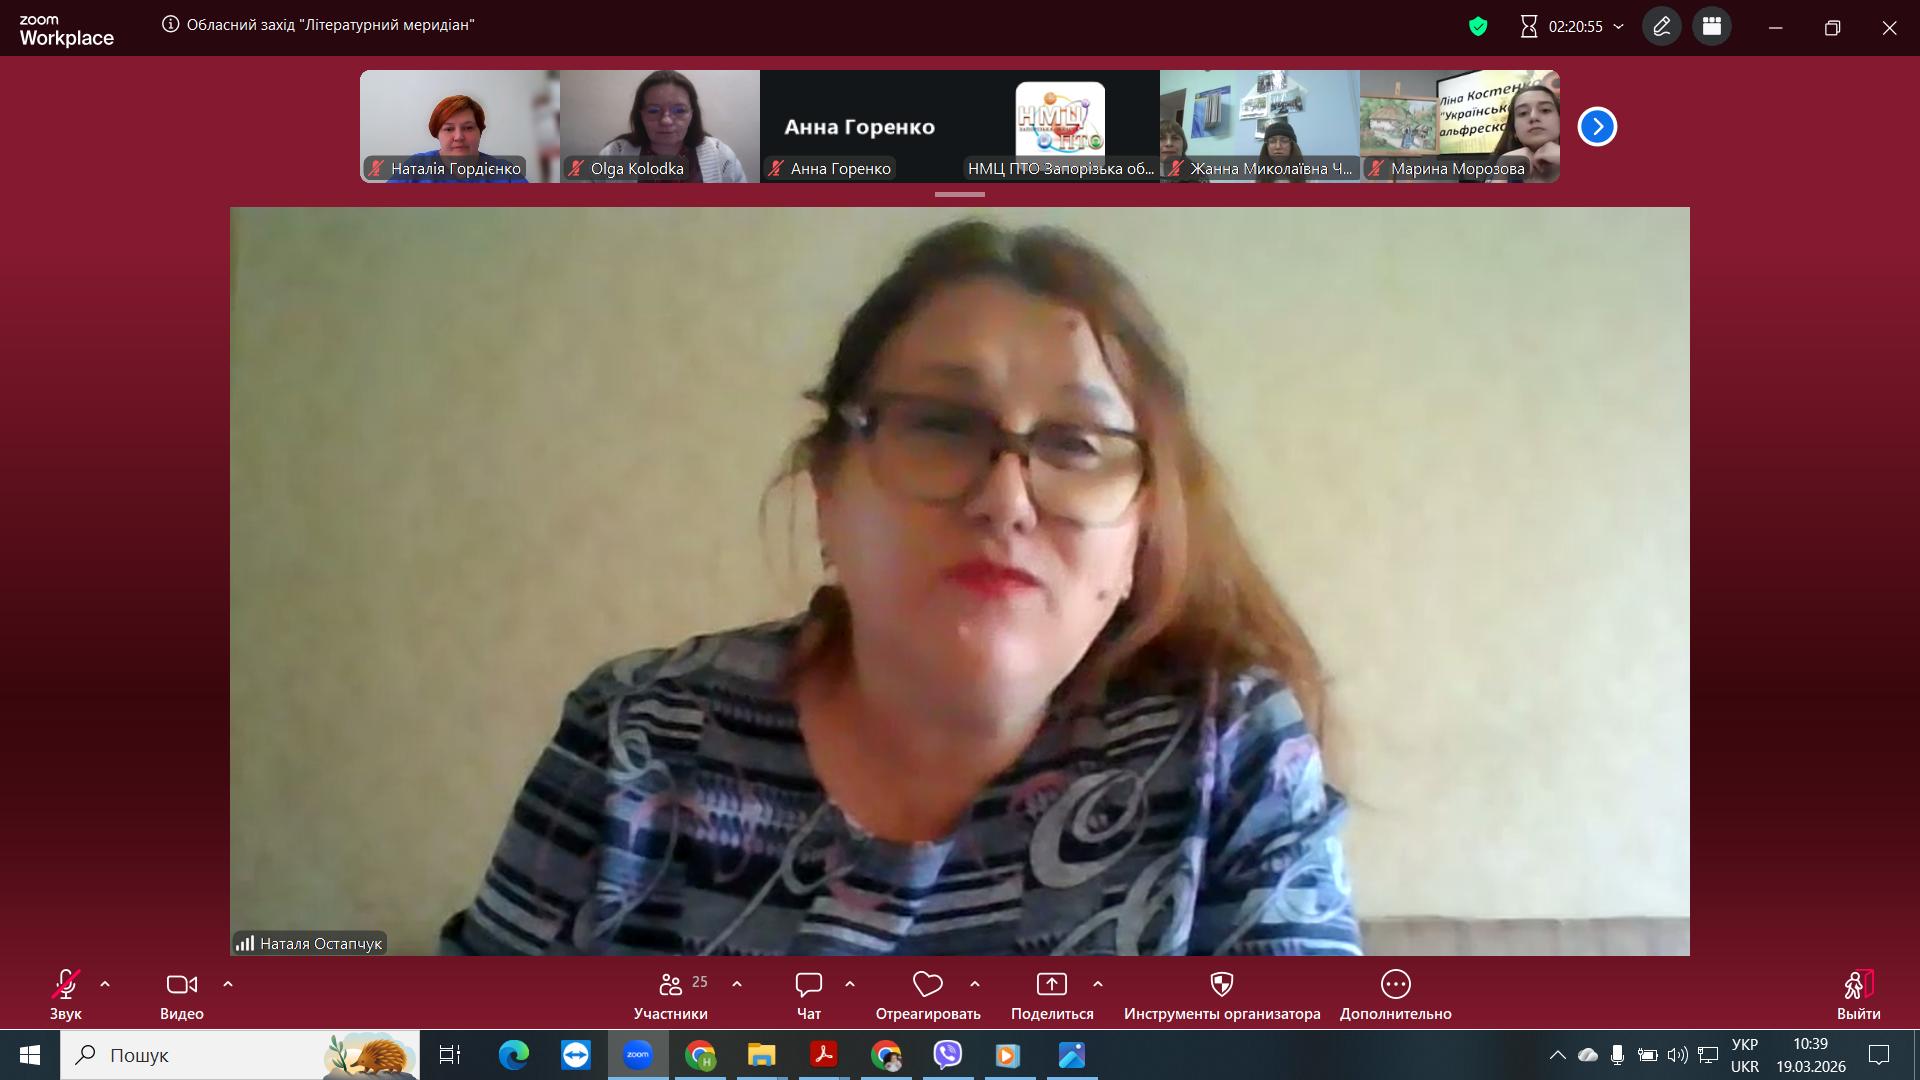
Task: Click the meeting info icon beside title
Action: [x=171, y=25]
